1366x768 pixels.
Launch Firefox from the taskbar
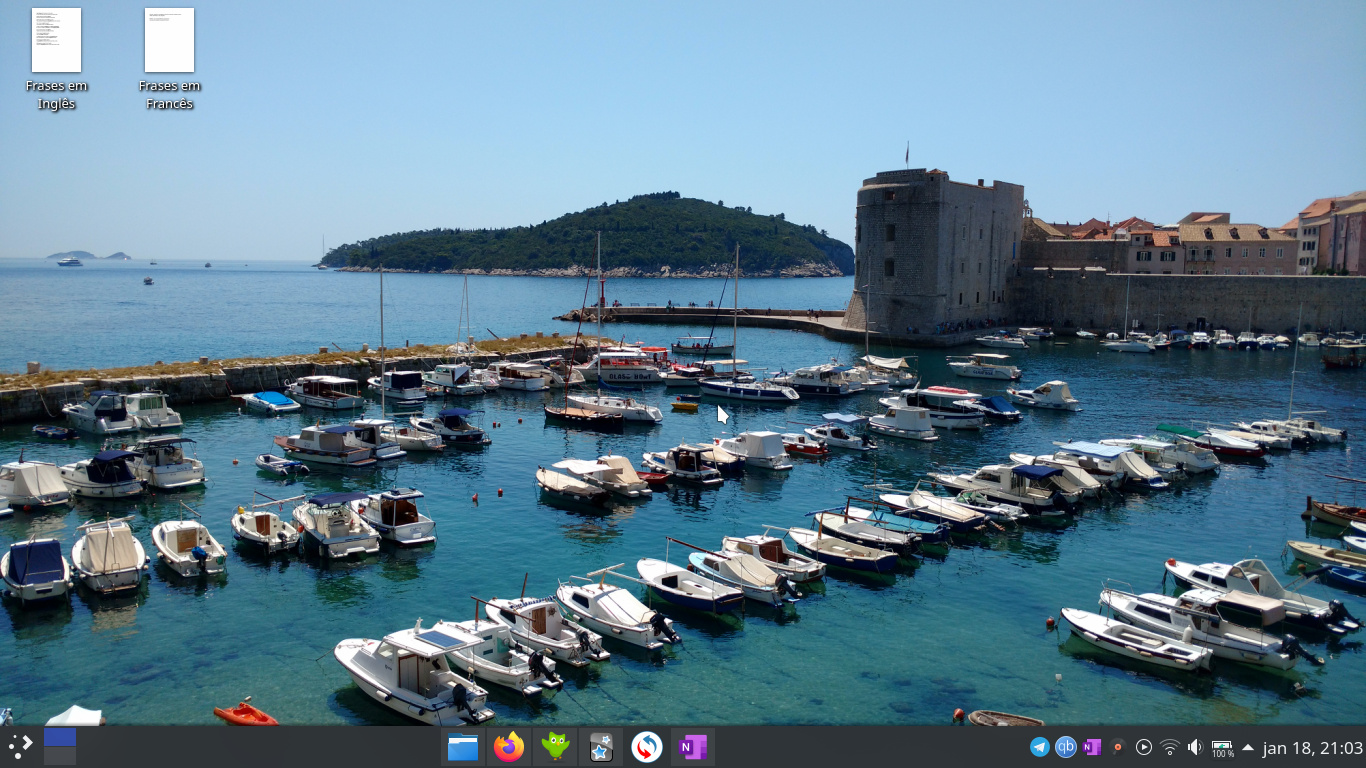tap(509, 747)
